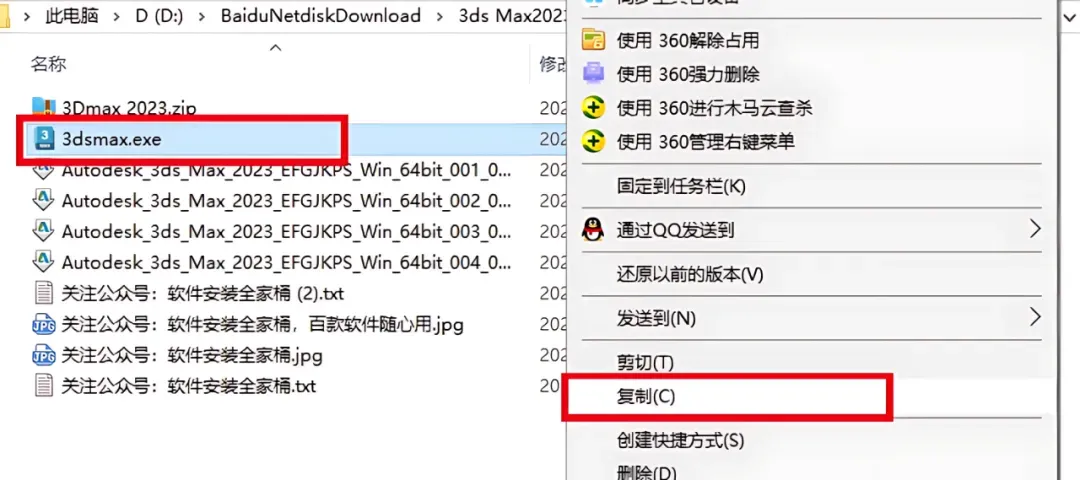The width and height of the screenshot is (1080, 480).
Task: Select 创建快捷方式(S) menu entry
Action: coord(681,439)
